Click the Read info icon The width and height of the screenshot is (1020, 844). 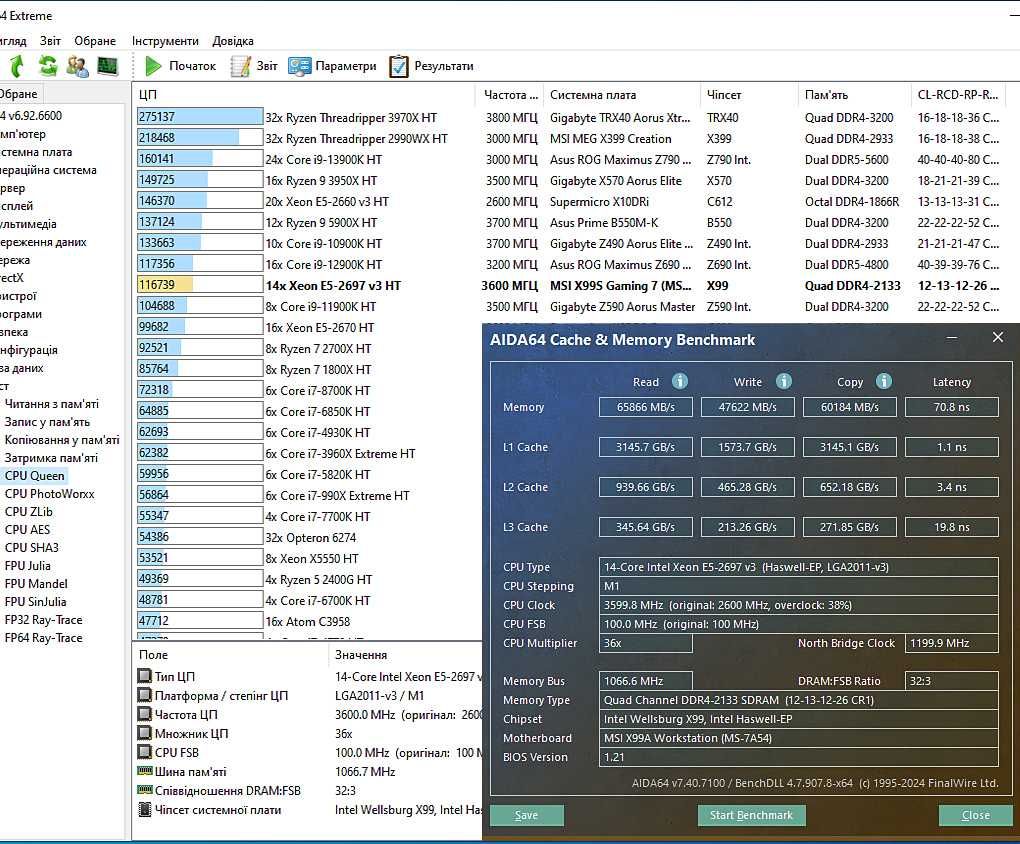point(680,381)
